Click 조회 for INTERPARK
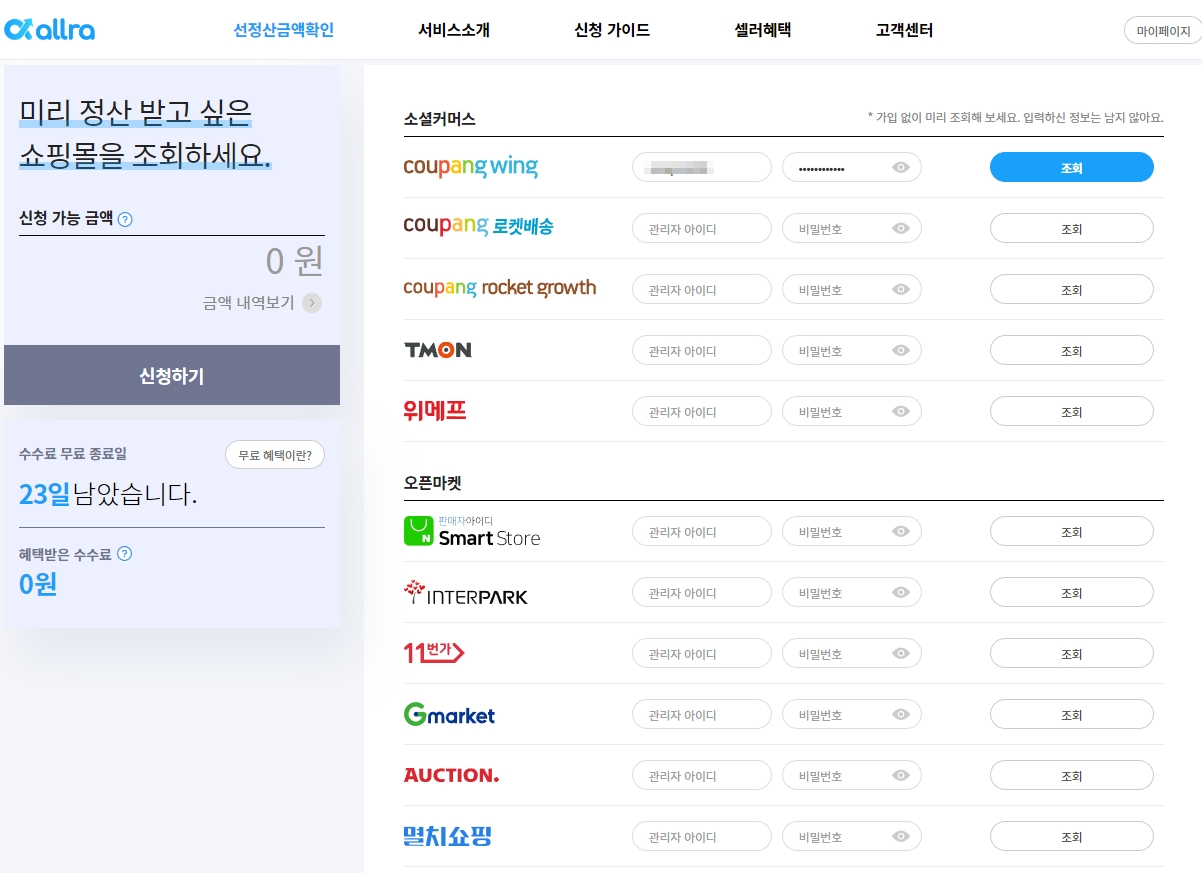Image resolution: width=1202 pixels, height=873 pixels. (1071, 593)
